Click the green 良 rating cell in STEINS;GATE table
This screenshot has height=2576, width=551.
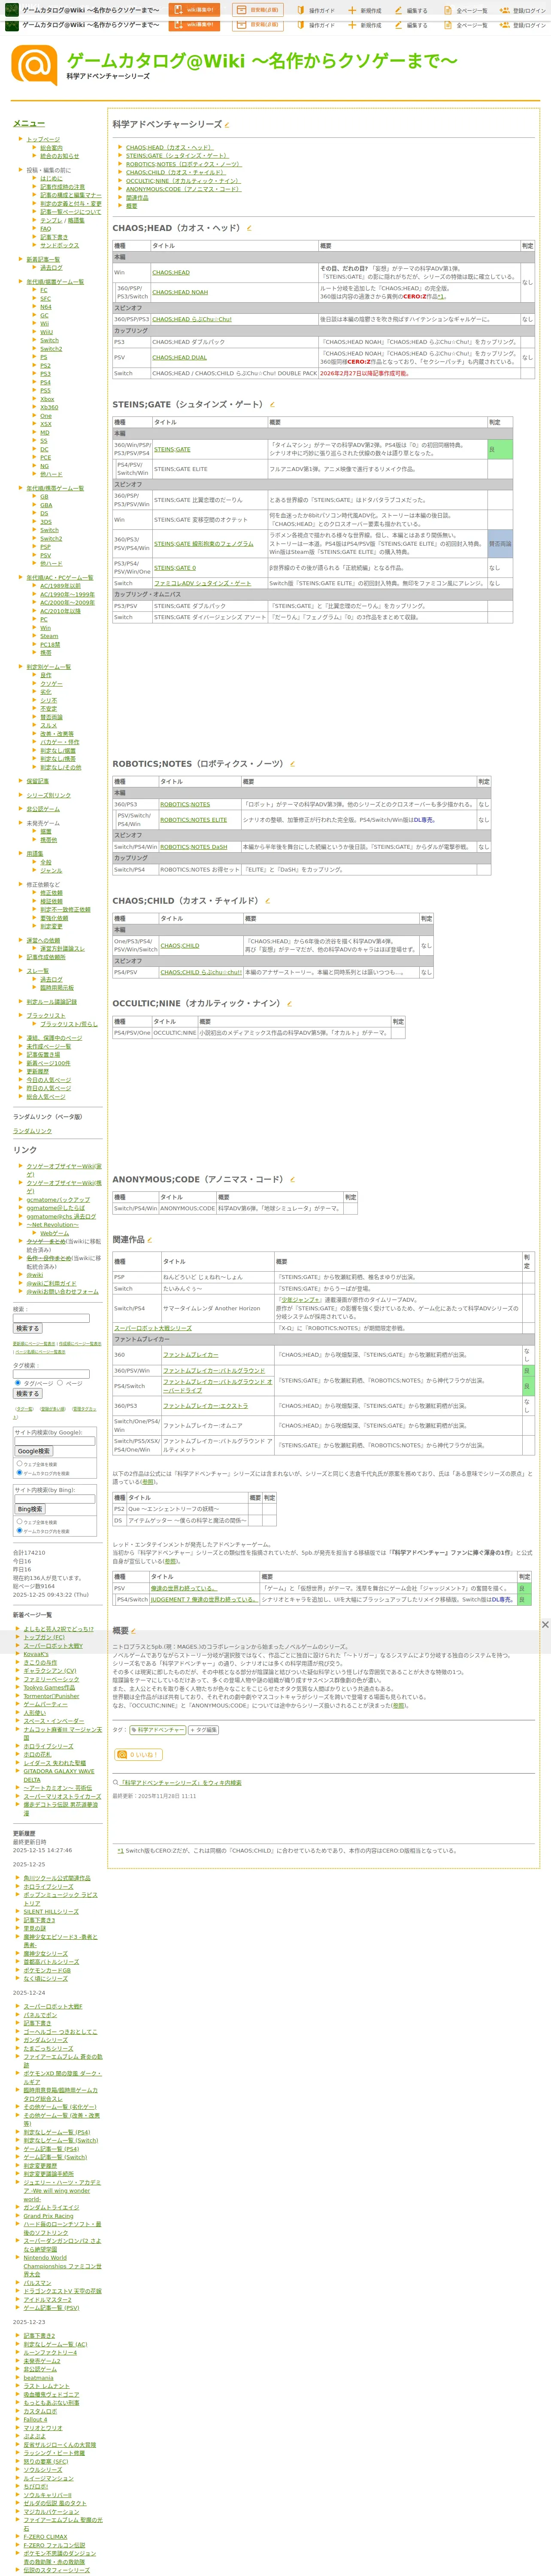499,449
